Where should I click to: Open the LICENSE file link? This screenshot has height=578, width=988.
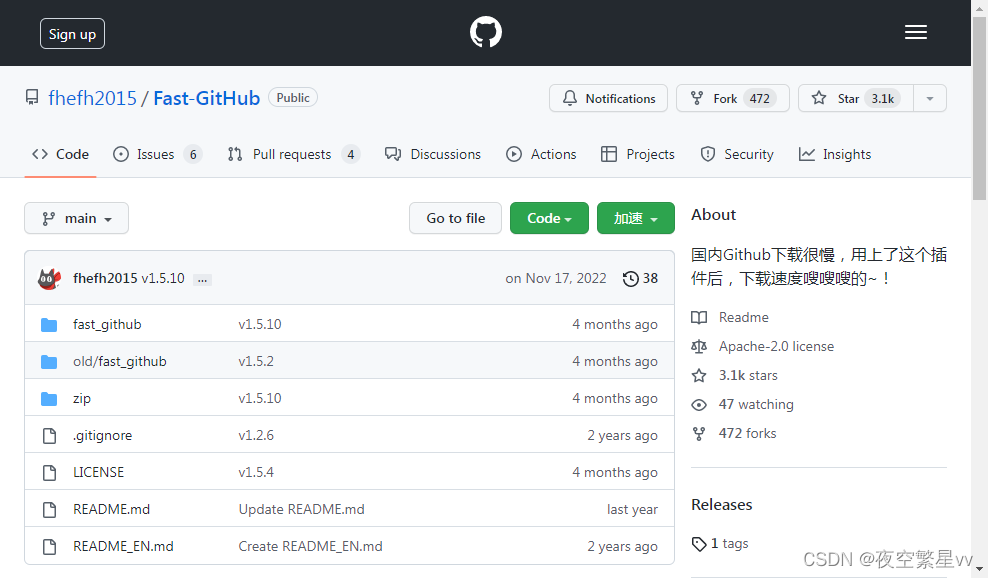(98, 473)
